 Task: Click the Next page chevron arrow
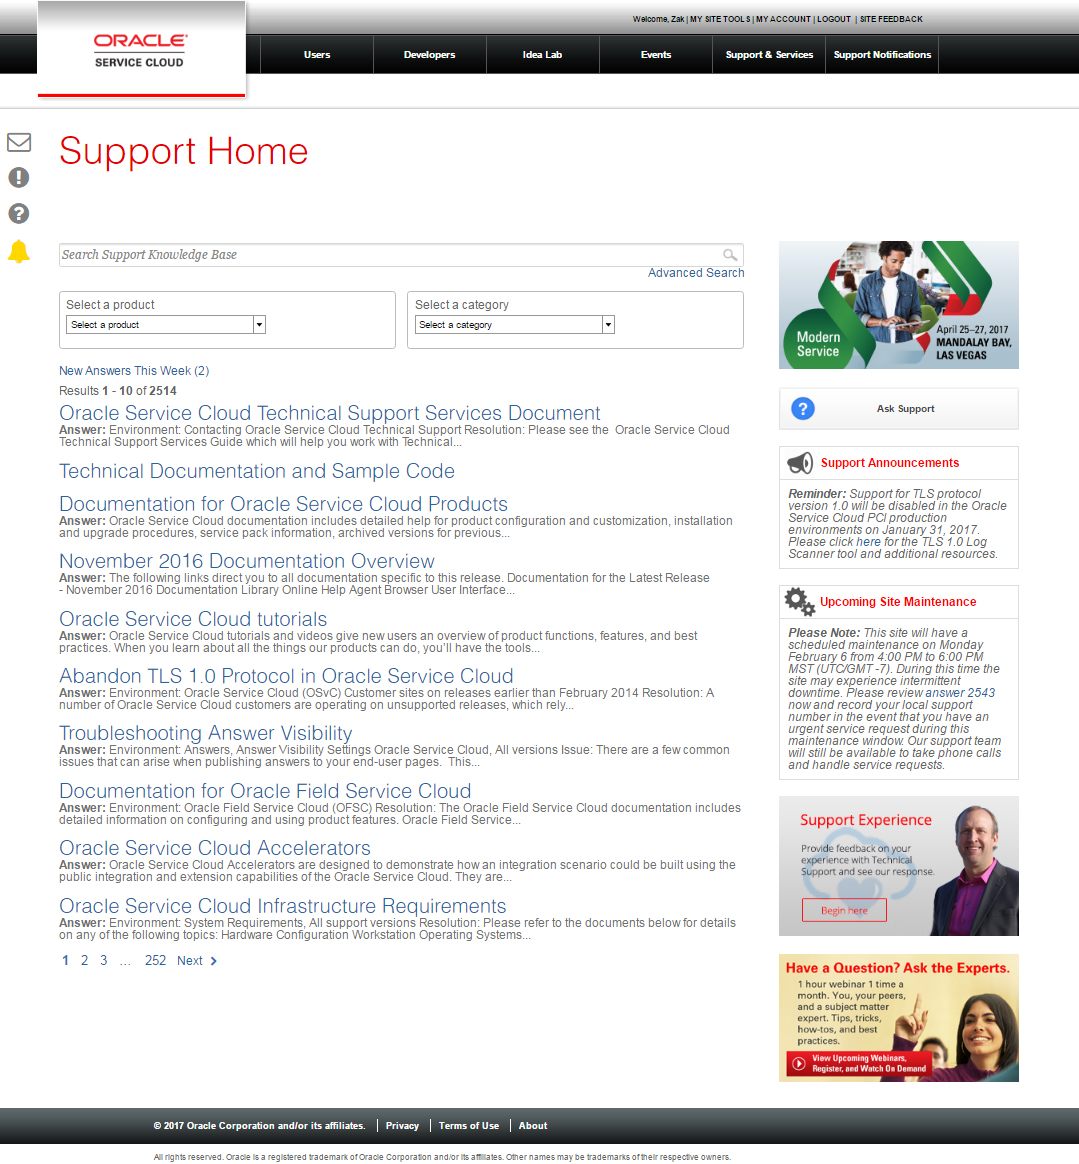tap(214, 961)
